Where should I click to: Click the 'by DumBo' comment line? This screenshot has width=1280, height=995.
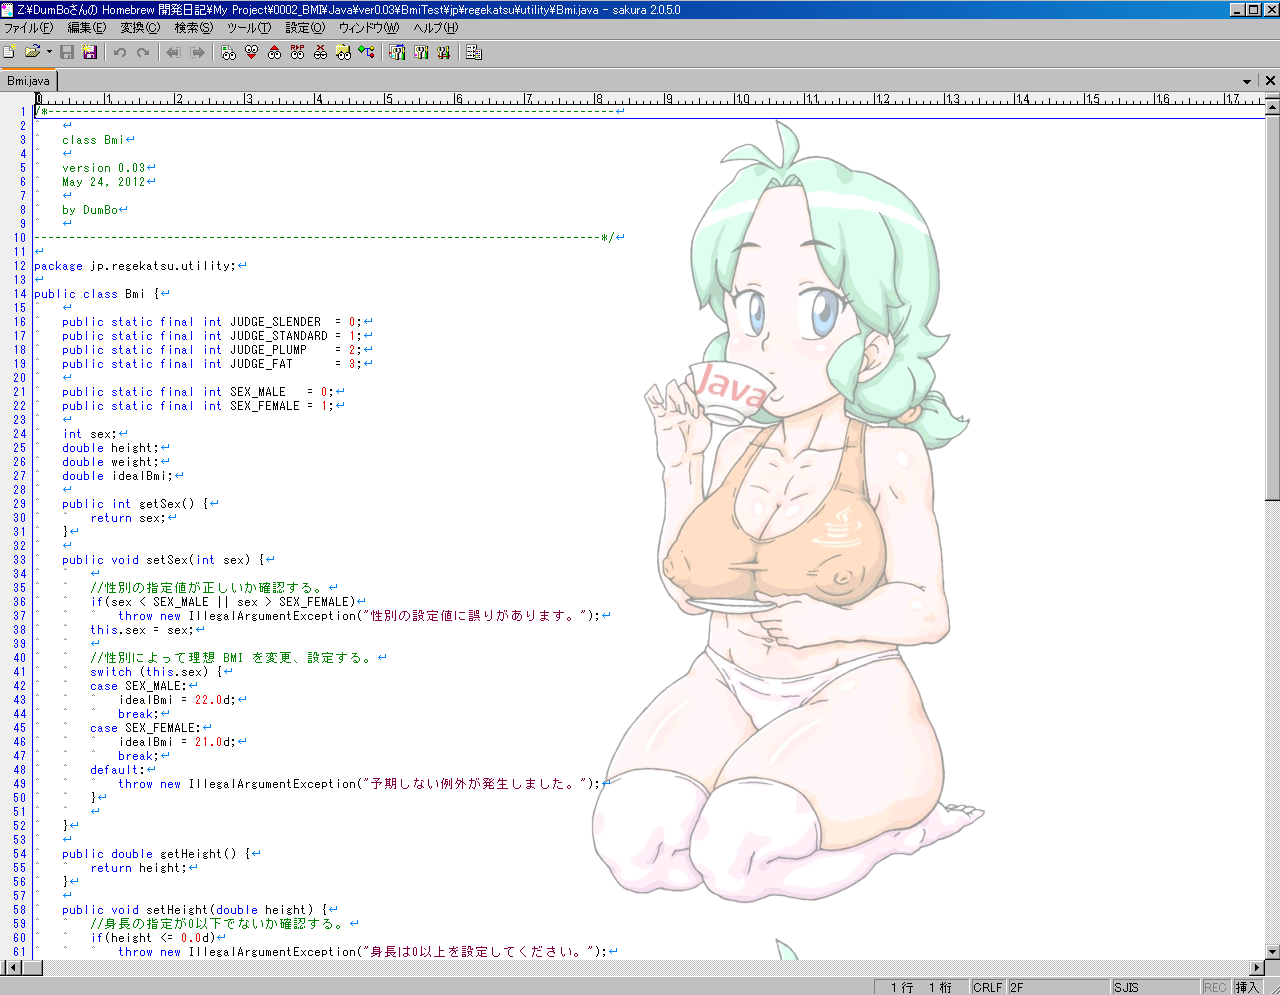pyautogui.click(x=90, y=210)
